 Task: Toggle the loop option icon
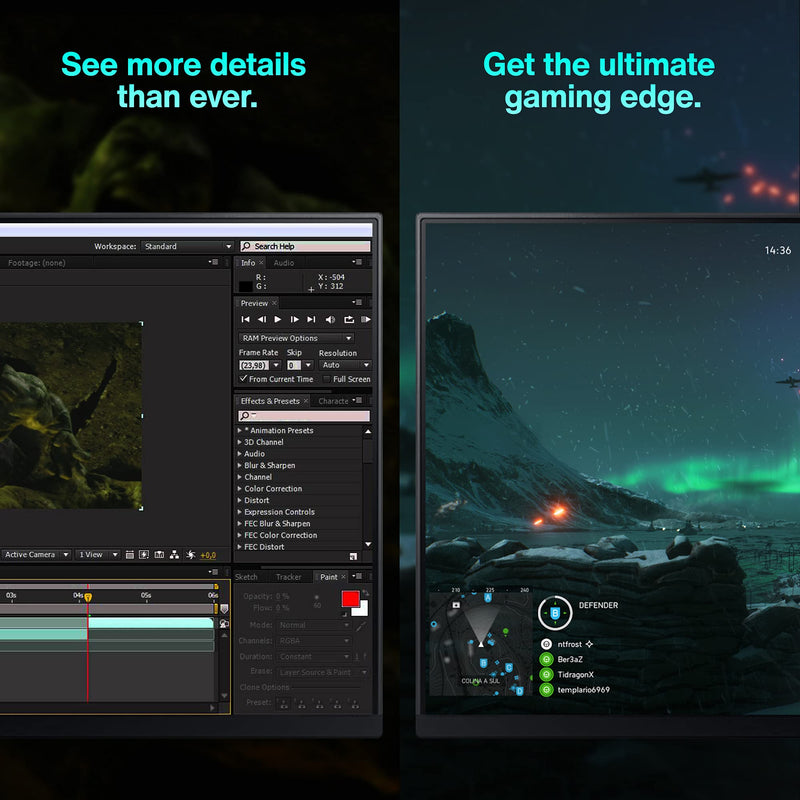(349, 319)
